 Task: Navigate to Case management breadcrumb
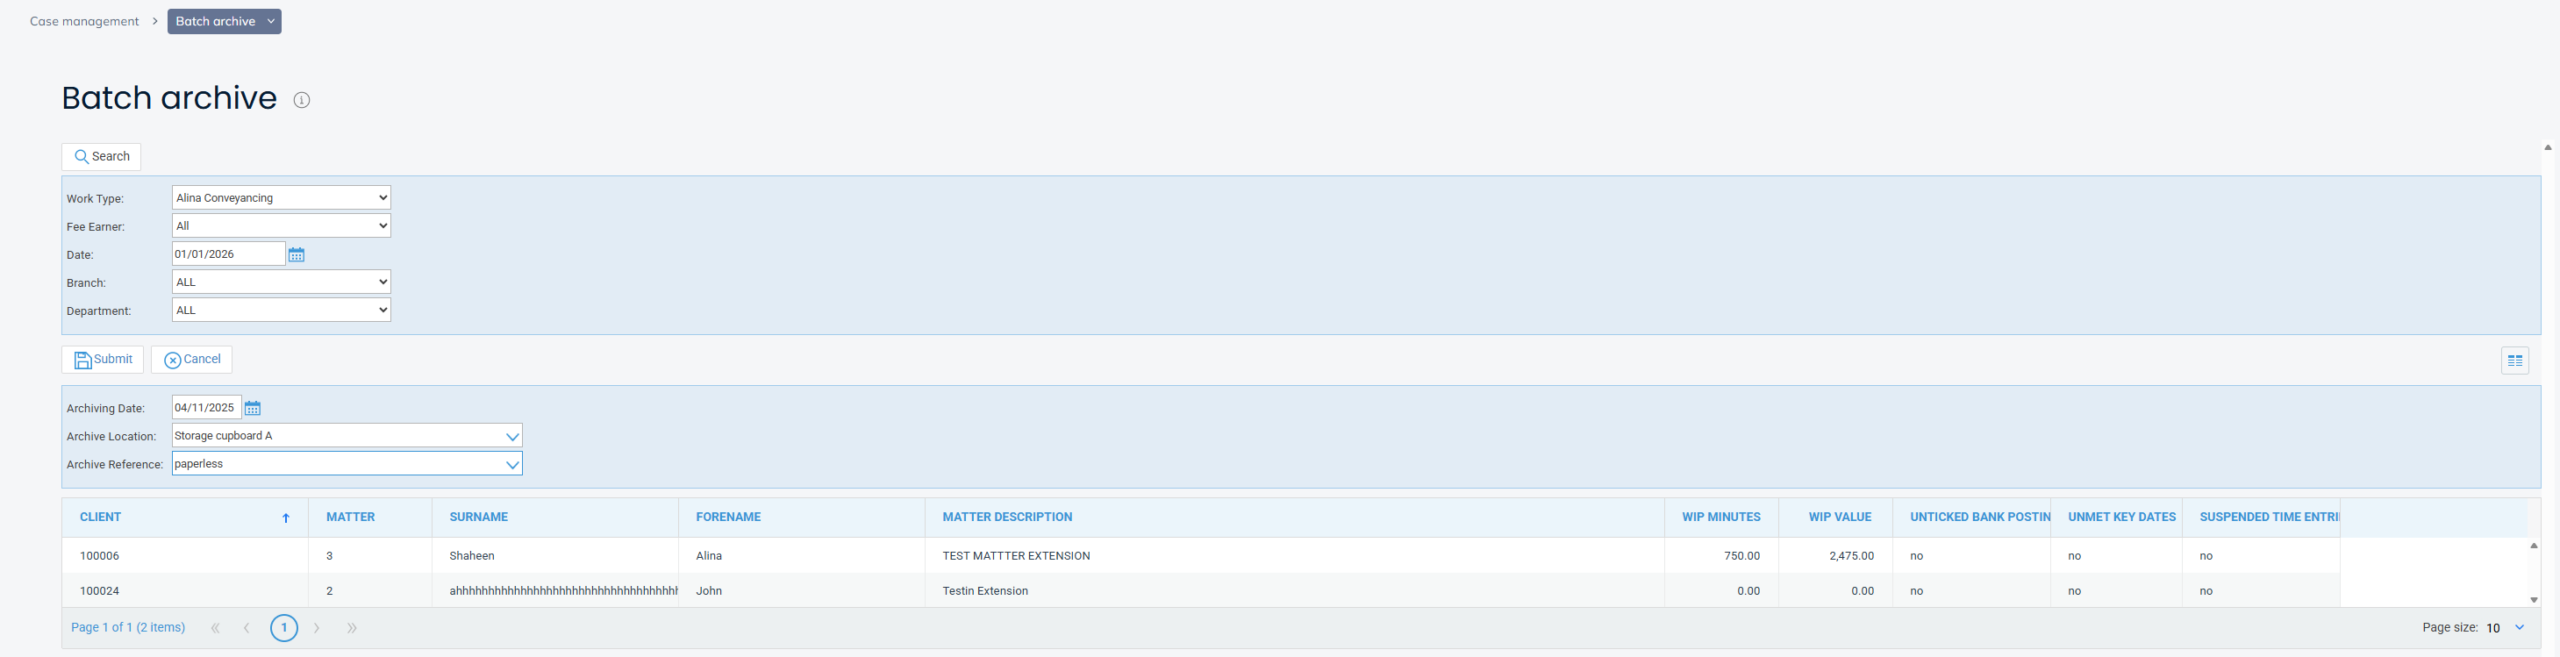point(84,21)
